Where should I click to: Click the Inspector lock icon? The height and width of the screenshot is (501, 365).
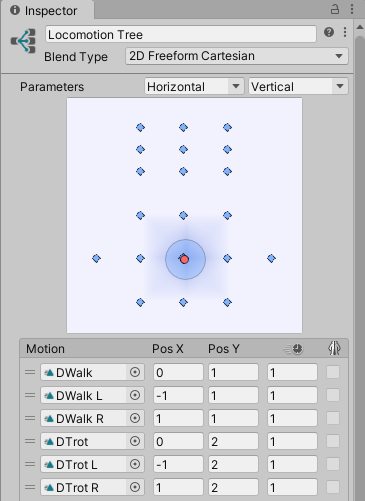335,9
